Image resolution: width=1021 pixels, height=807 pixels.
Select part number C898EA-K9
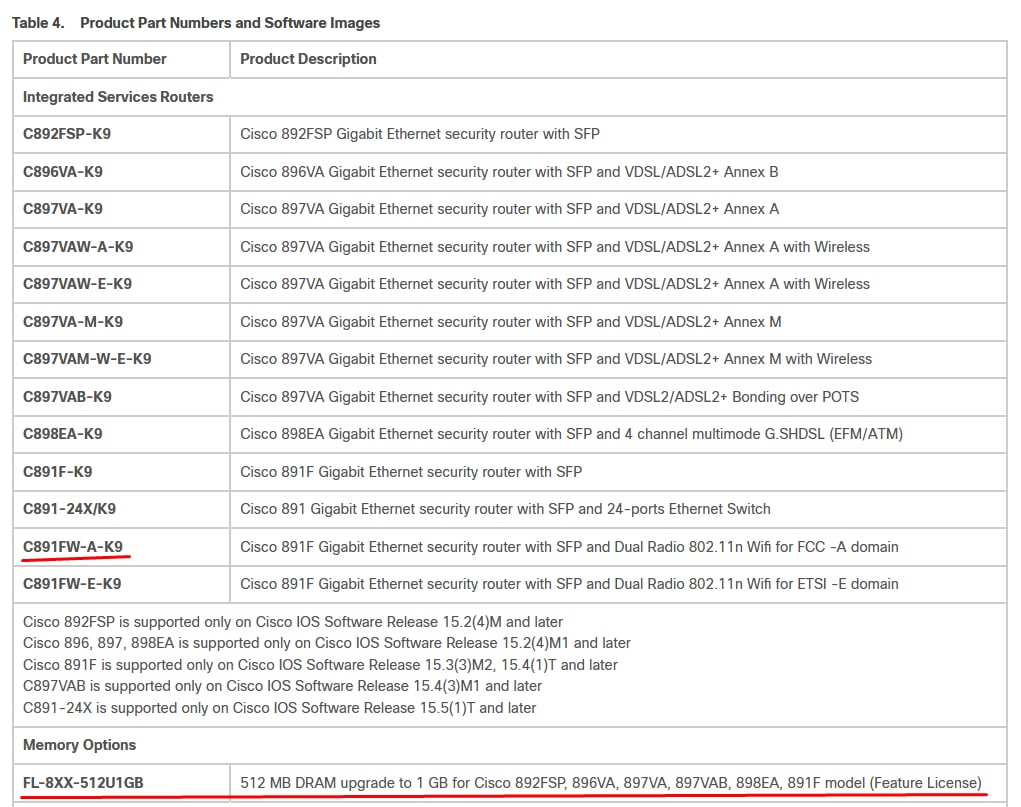click(x=63, y=434)
